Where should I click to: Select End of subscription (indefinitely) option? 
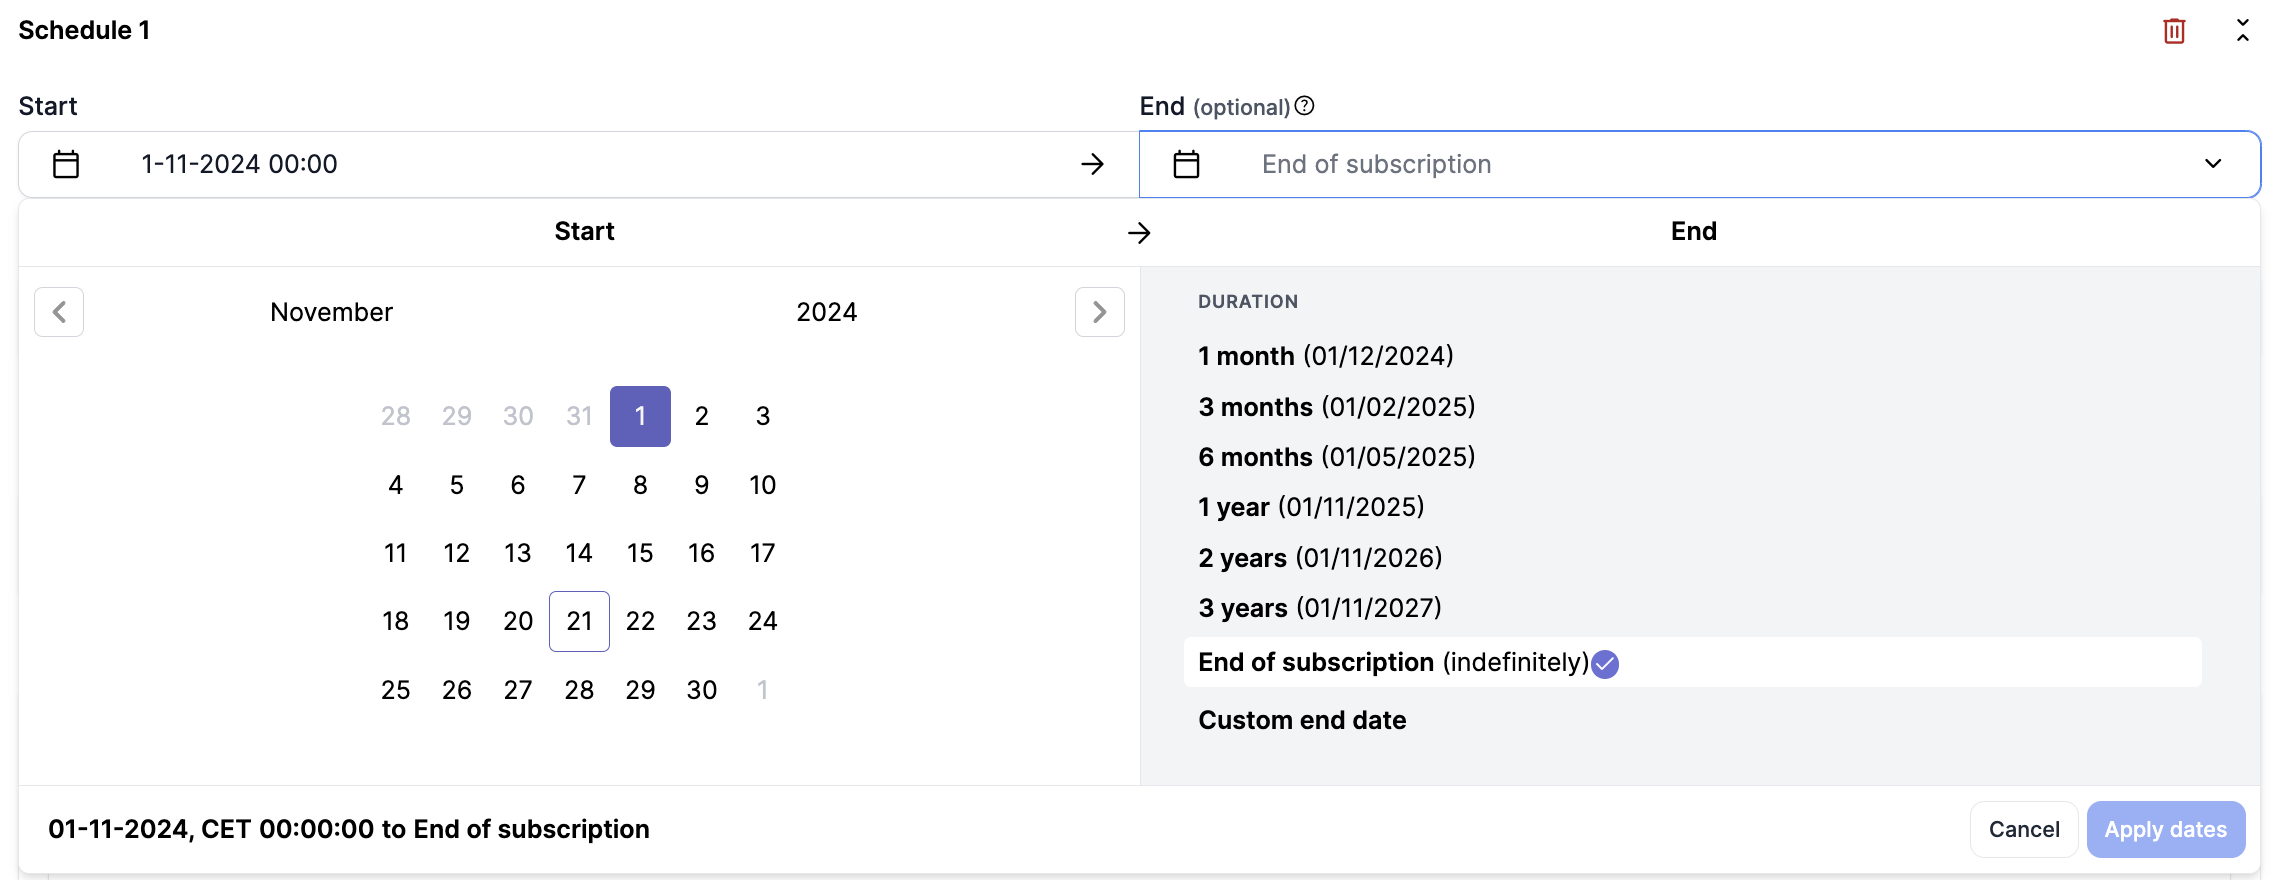(x=1393, y=662)
